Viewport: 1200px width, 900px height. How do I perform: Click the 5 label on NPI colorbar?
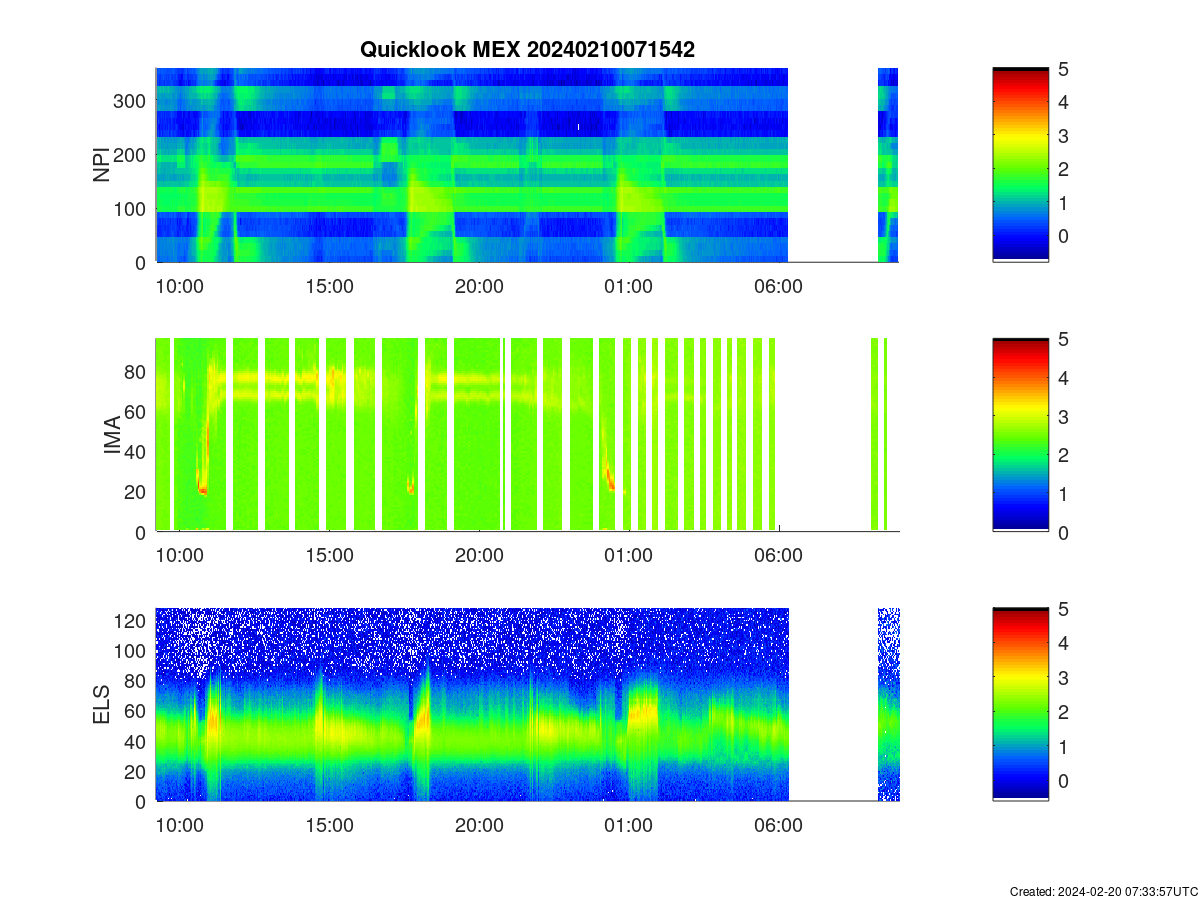point(1062,69)
